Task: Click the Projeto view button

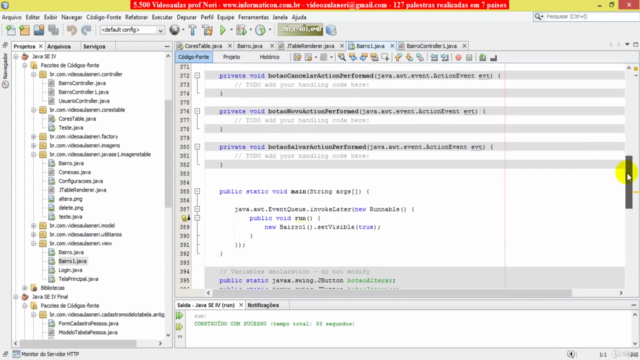Action: [x=231, y=57]
